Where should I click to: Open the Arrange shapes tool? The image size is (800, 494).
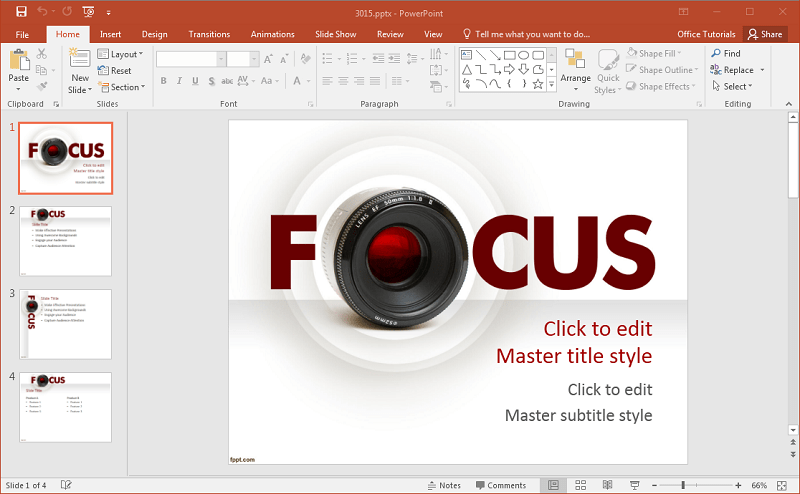point(575,64)
